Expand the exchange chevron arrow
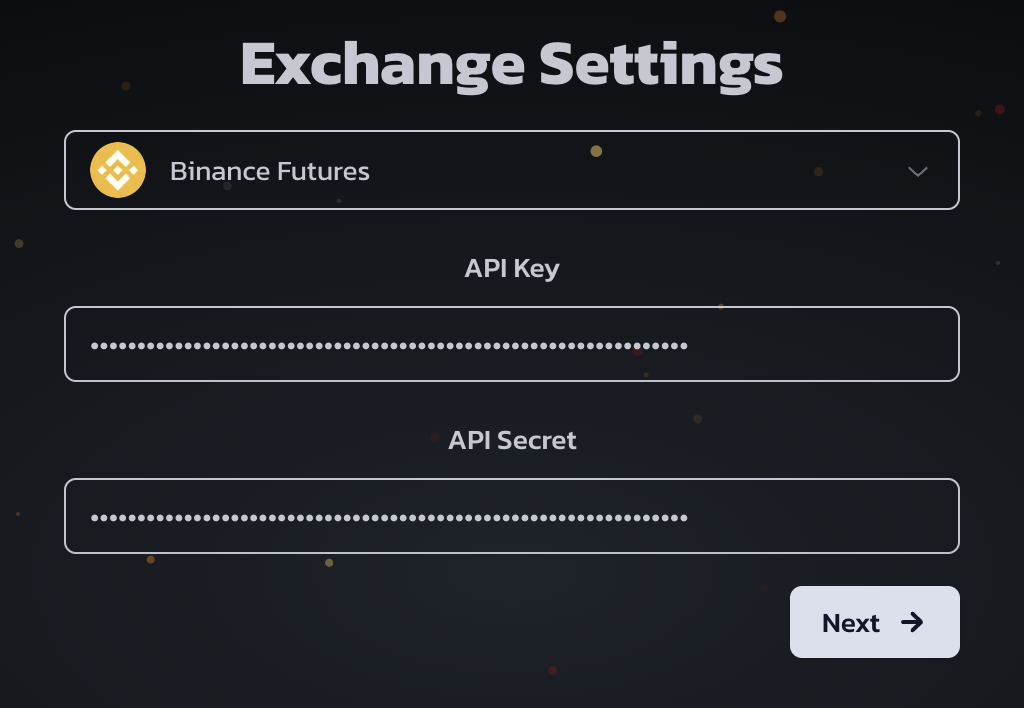The image size is (1024, 708). coord(918,171)
